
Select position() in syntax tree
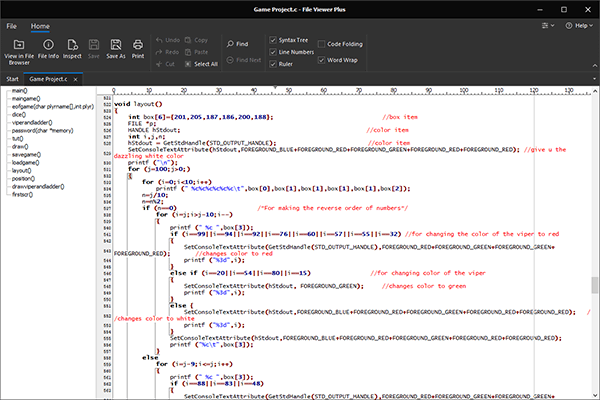point(23,178)
